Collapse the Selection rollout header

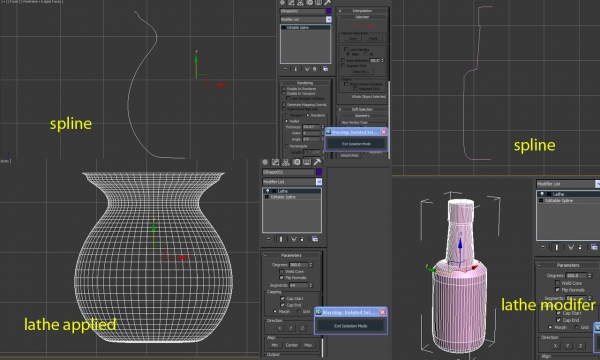[362, 17]
